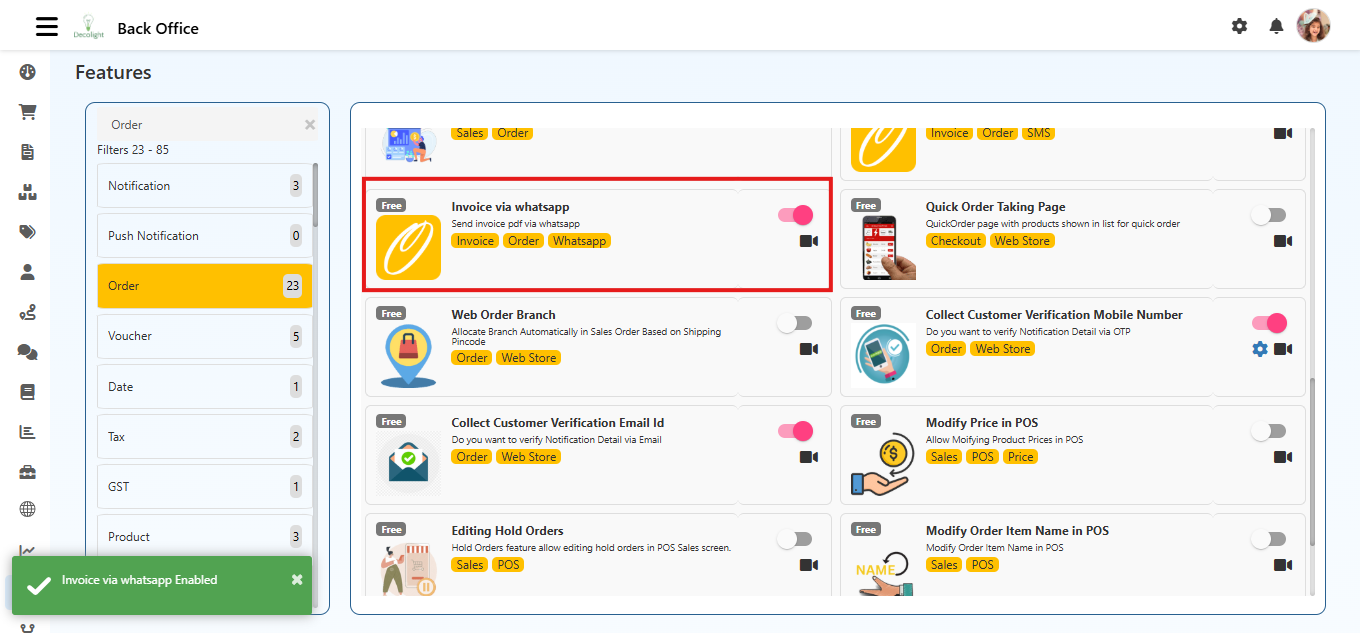Enable the Quick Order Taking Page toggle
This screenshot has width=1360, height=633.
1268,215
